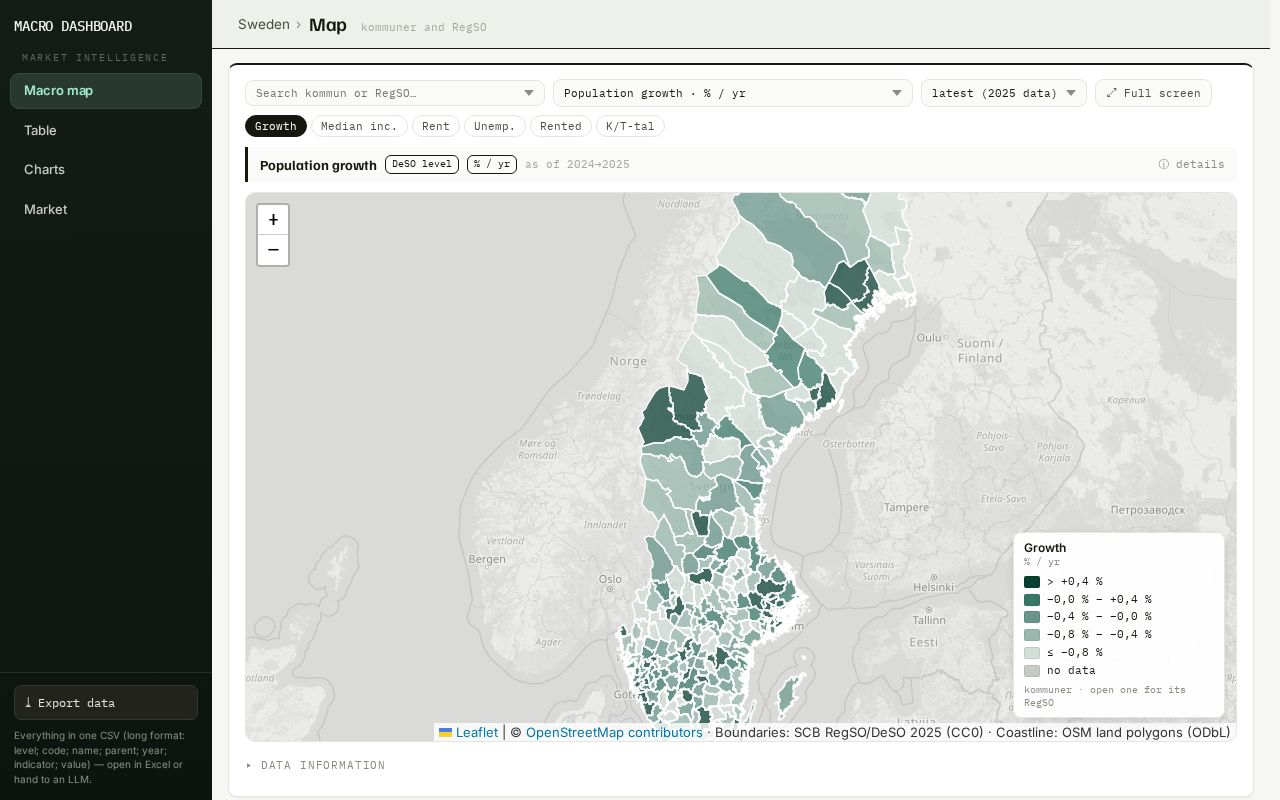
Task: Click the Oulu label on the map
Action: click(x=929, y=338)
